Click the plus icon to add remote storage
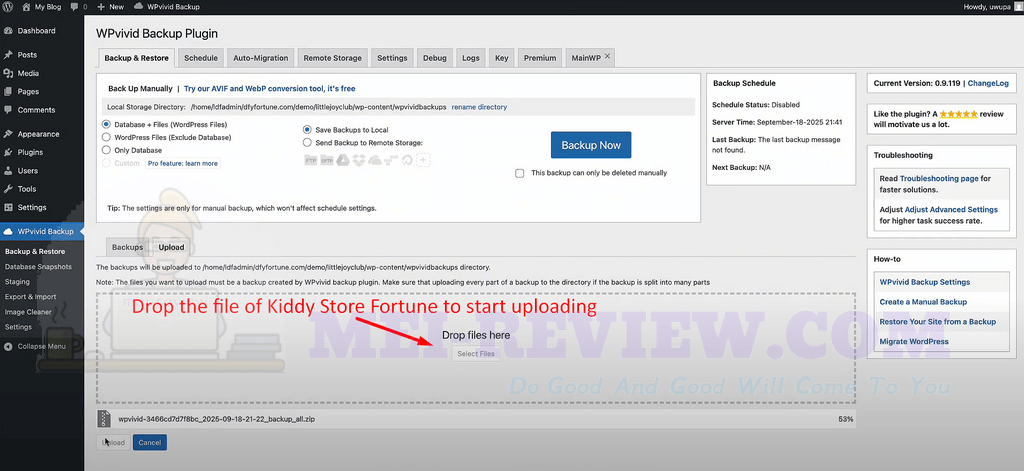The height and width of the screenshot is (471, 1024). tap(423, 159)
